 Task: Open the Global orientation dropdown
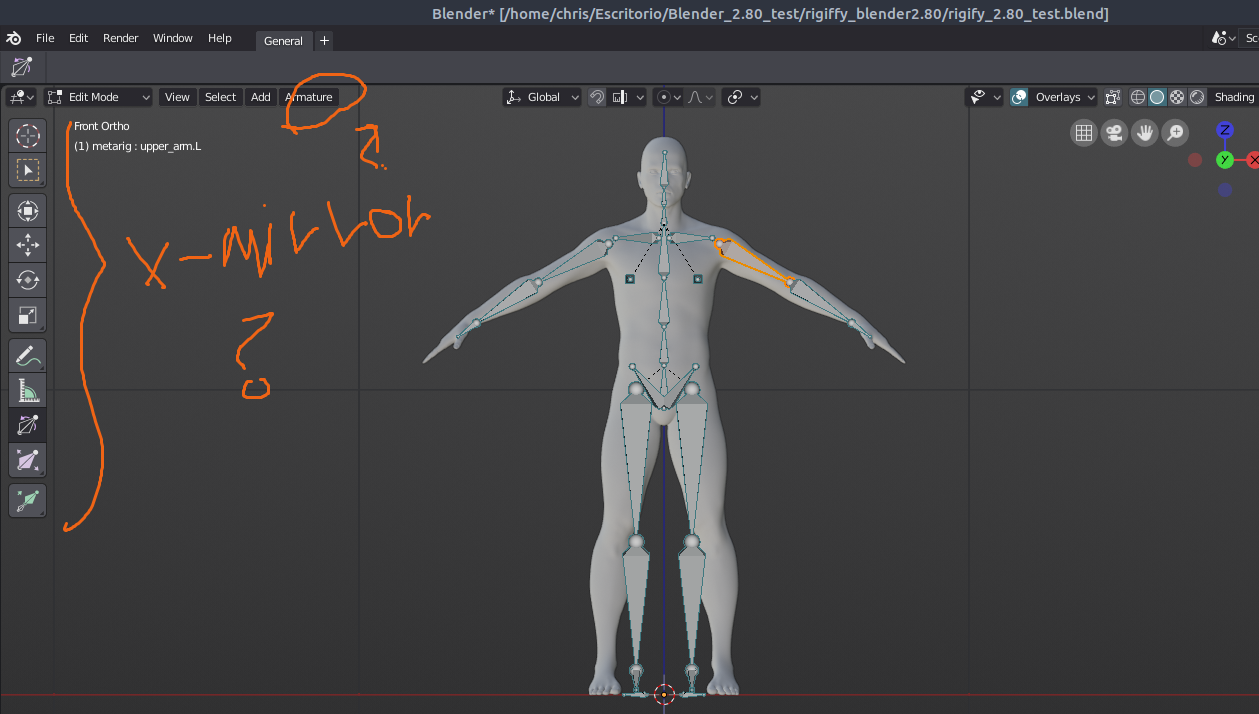coord(542,97)
